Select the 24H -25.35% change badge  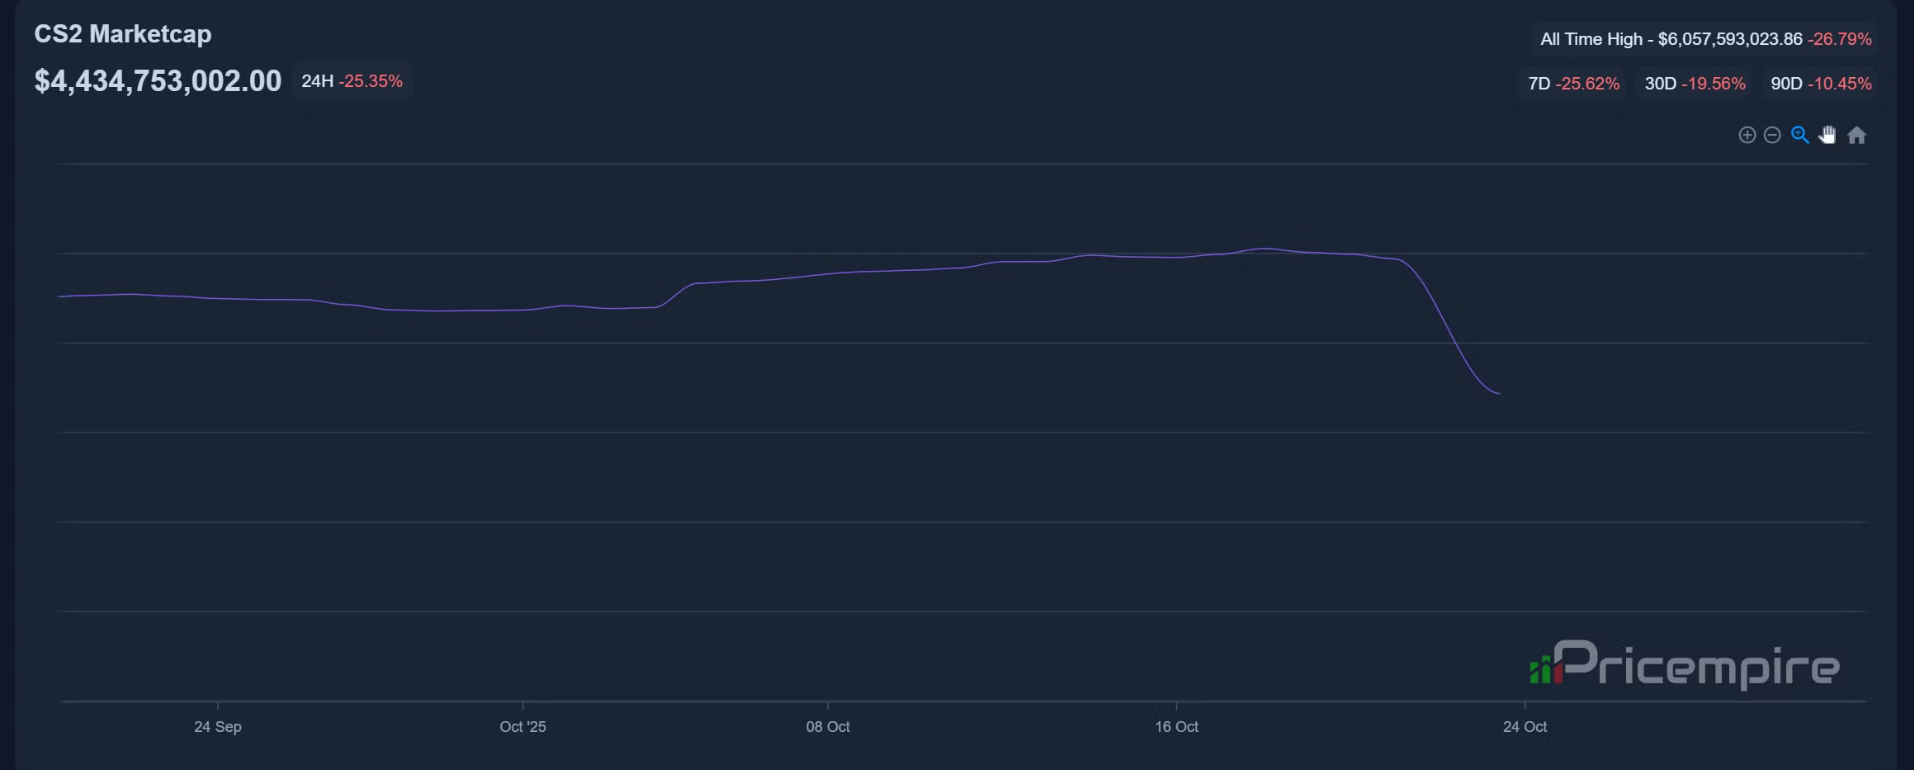(x=352, y=81)
